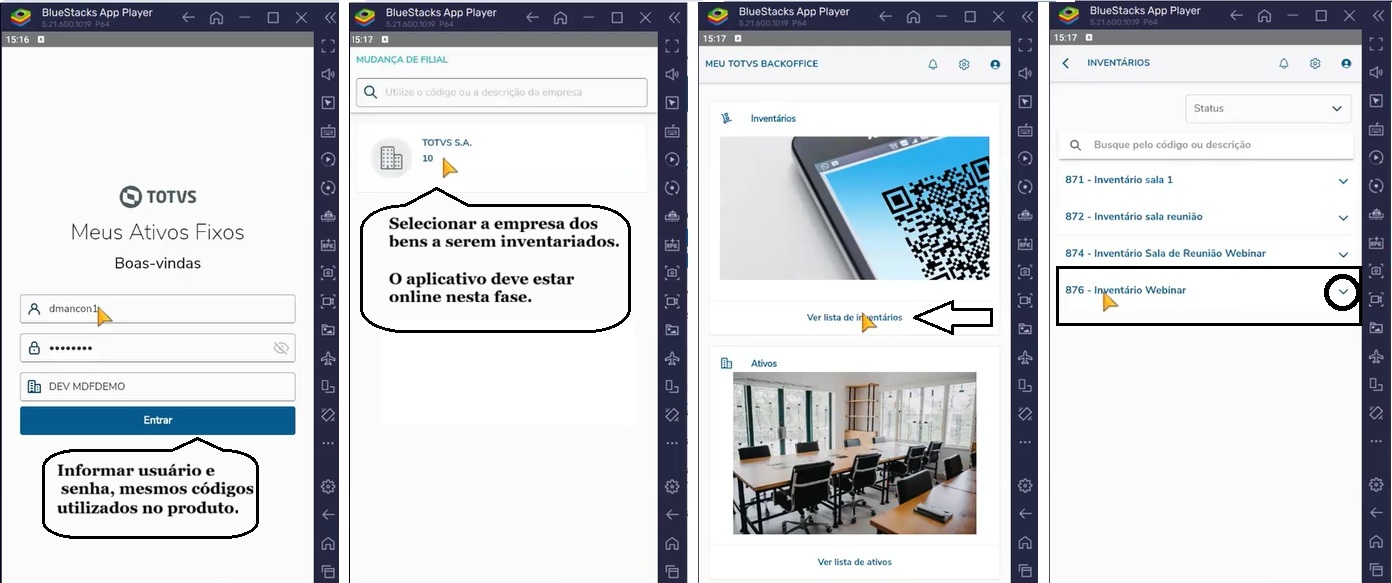Focus the password field on login screen
Image resolution: width=1392 pixels, height=583 pixels.
[x=157, y=348]
